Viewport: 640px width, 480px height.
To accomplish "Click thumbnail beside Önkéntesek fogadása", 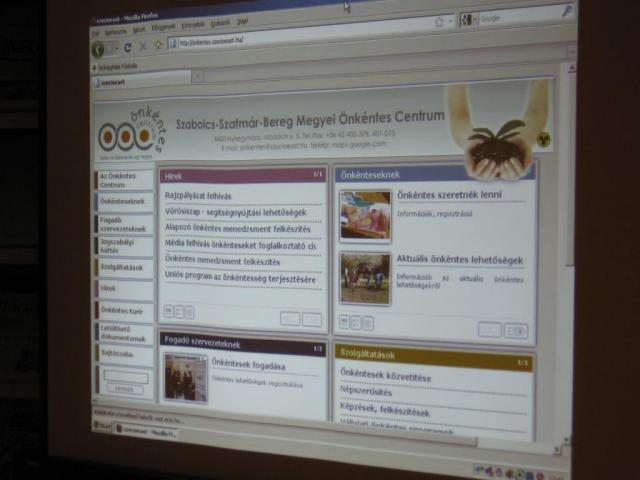I will tap(185, 377).
